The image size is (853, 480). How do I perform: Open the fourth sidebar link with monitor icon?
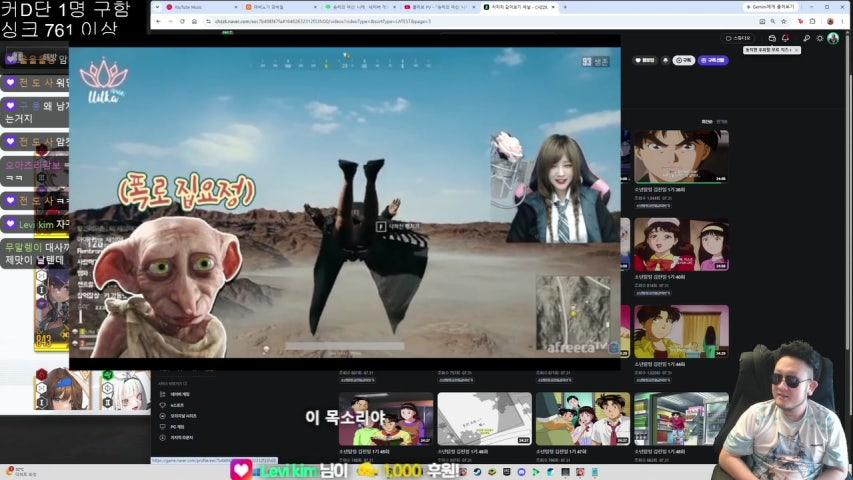(171, 427)
